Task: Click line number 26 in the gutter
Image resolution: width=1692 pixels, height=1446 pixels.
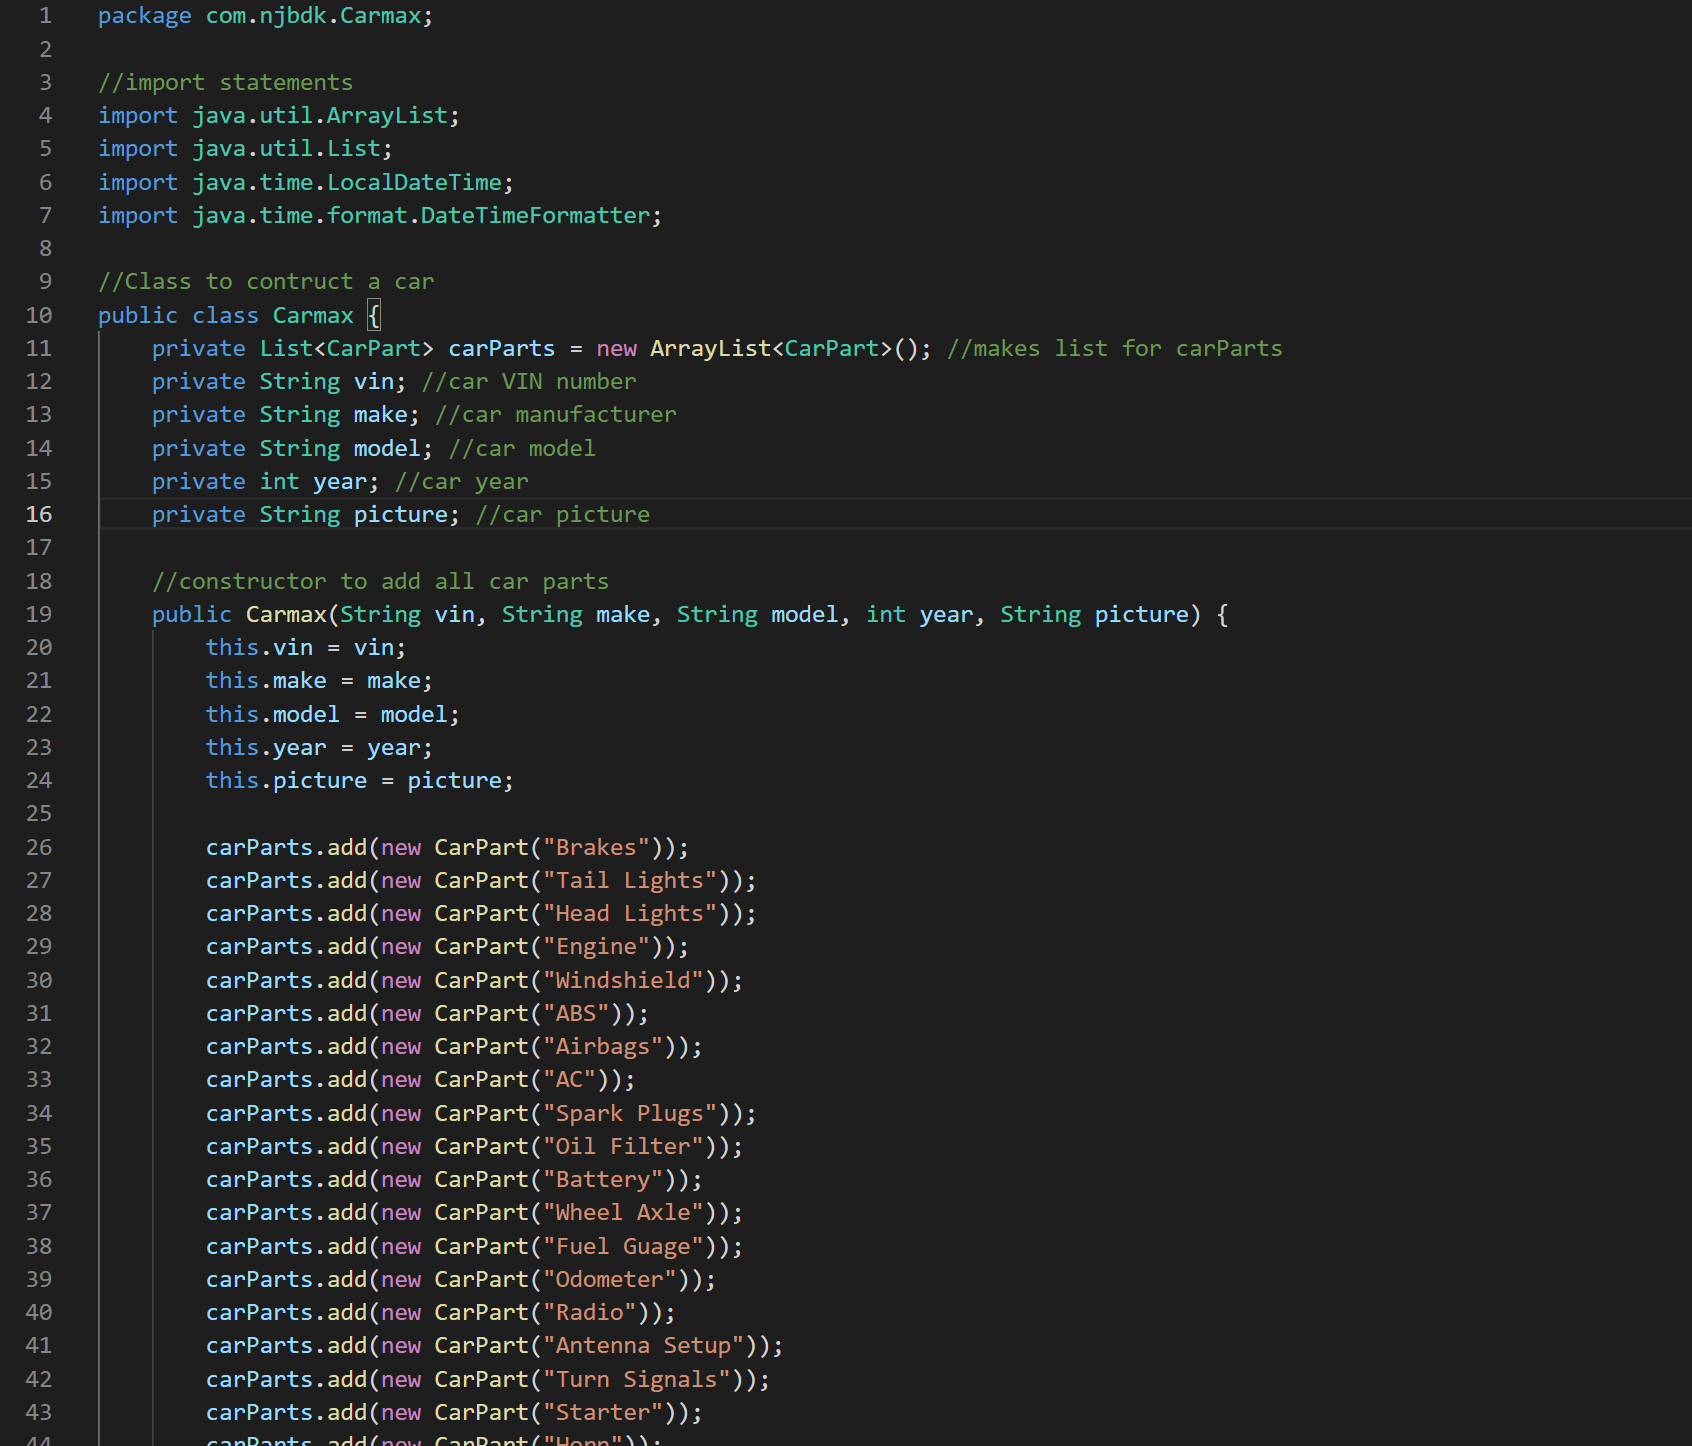Action: (39, 847)
